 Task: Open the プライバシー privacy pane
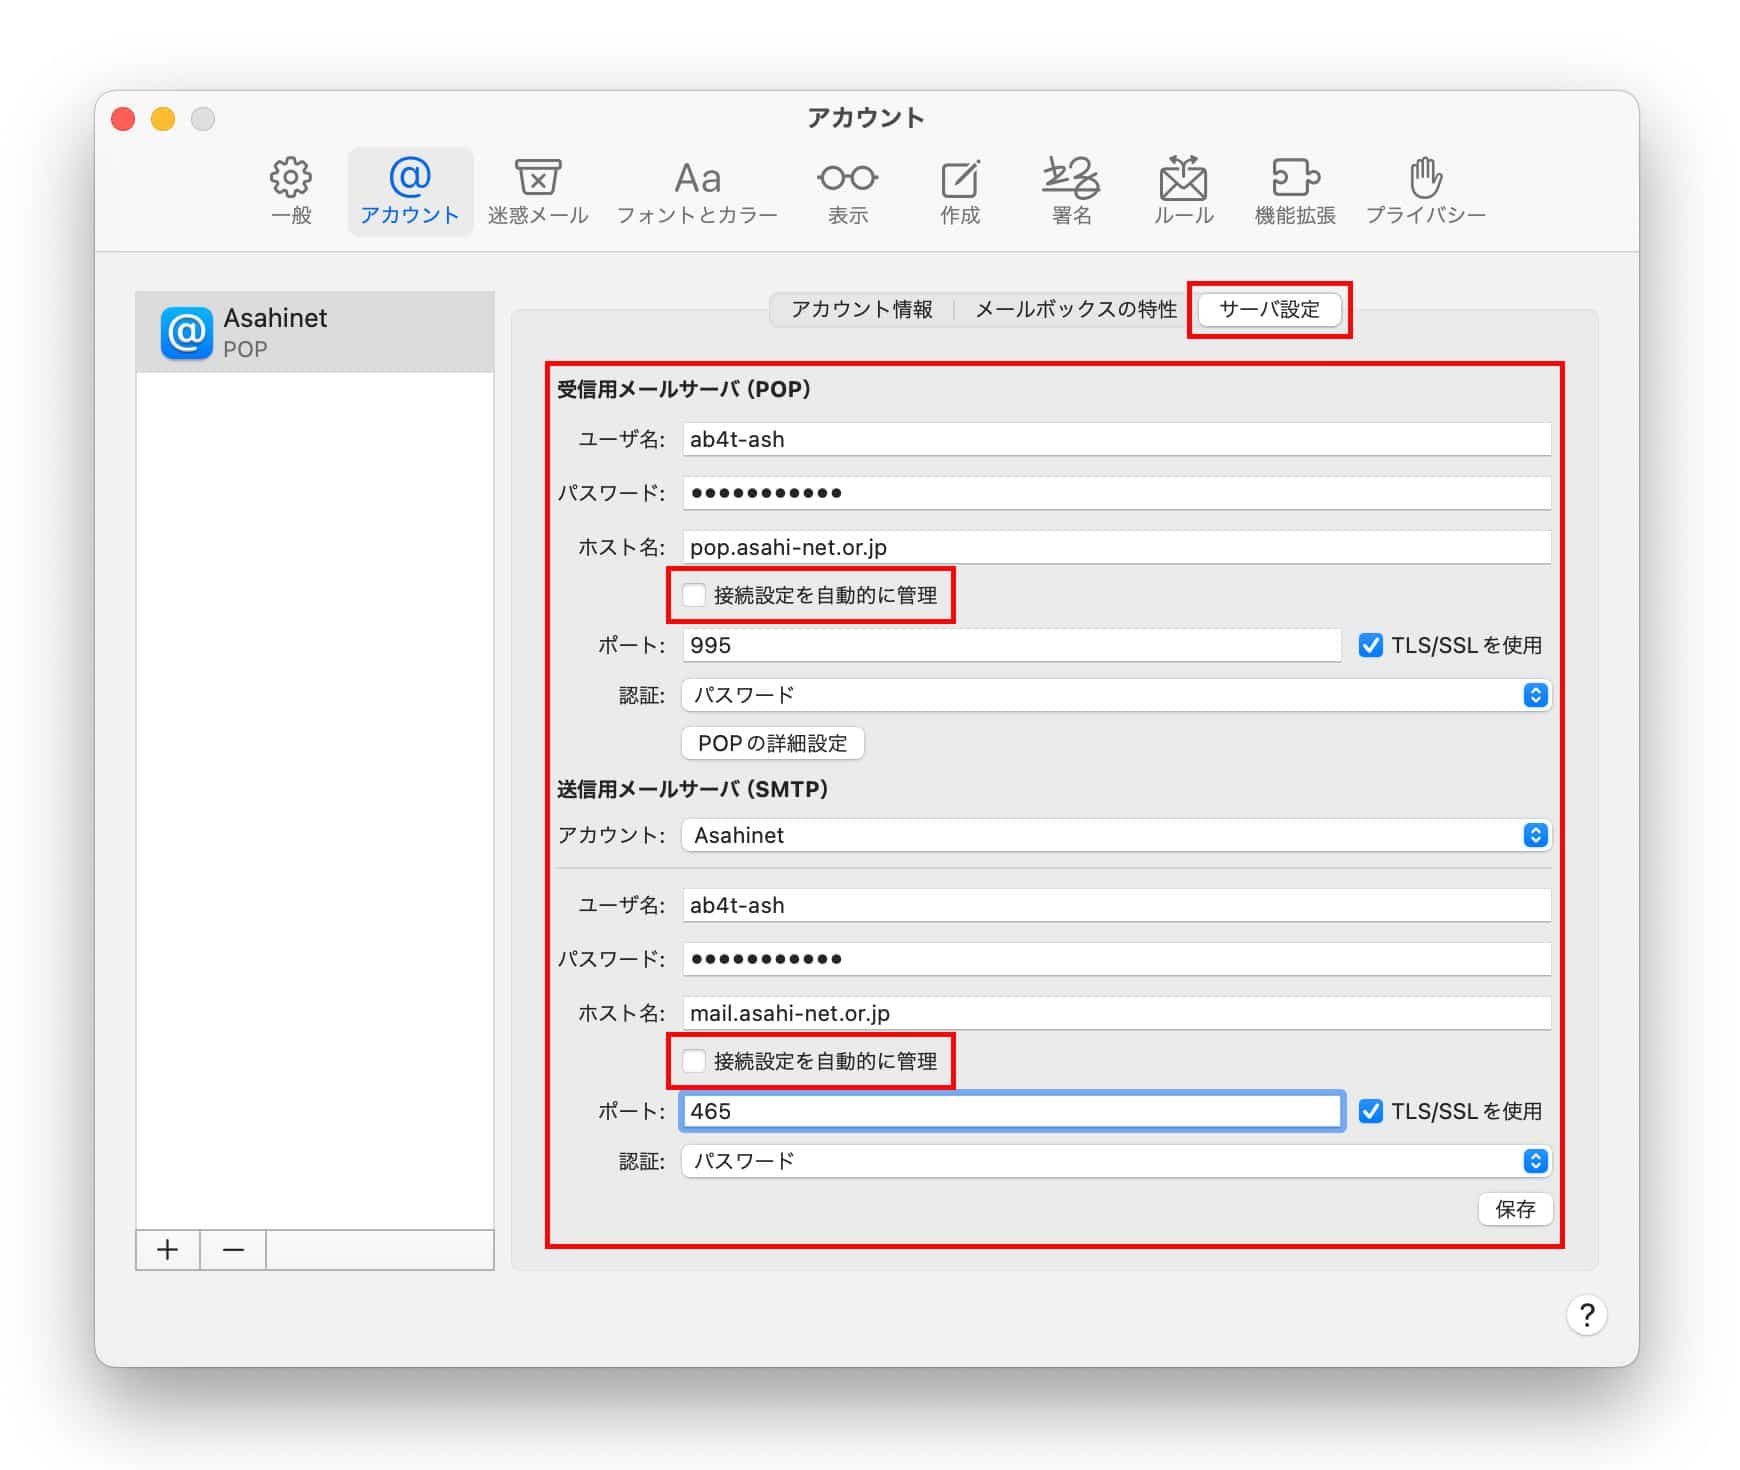[1426, 191]
